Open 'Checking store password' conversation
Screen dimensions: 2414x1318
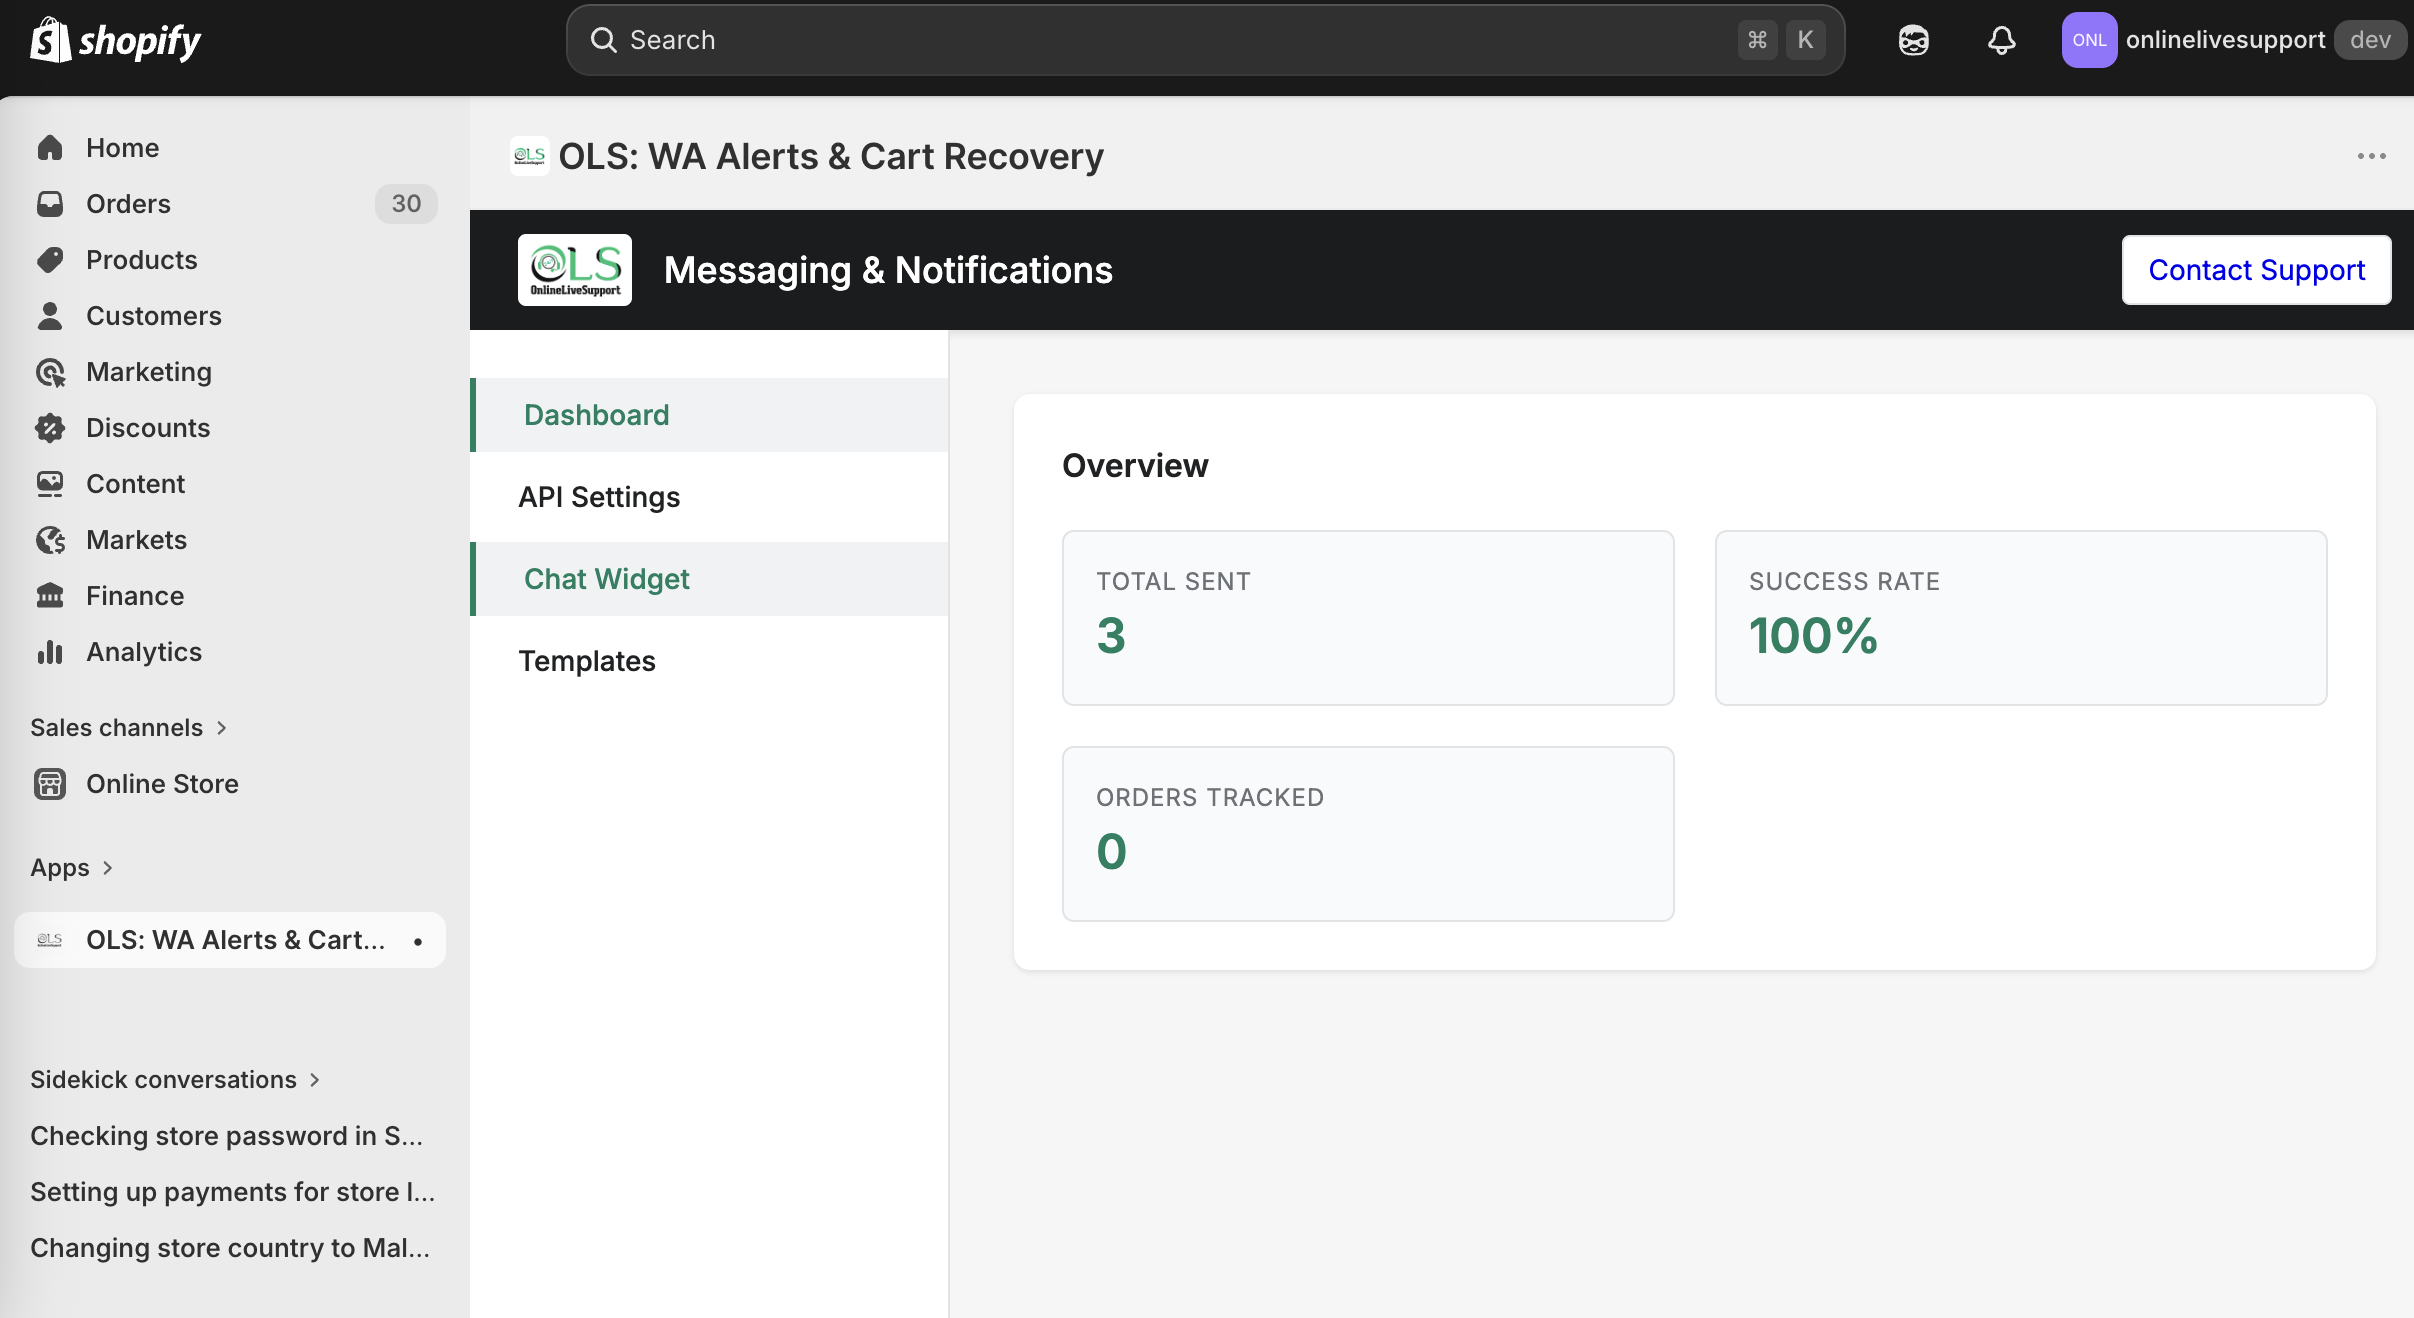click(x=227, y=1136)
